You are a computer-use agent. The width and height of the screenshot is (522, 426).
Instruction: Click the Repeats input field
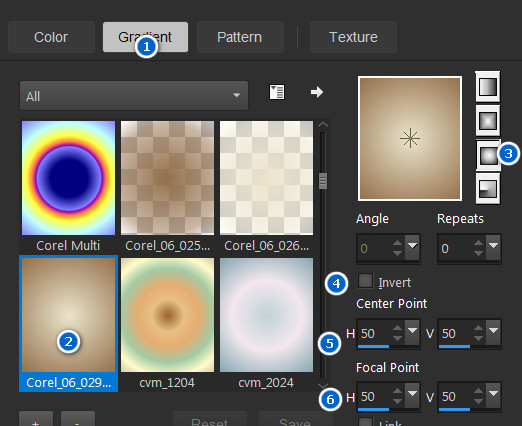[455, 248]
